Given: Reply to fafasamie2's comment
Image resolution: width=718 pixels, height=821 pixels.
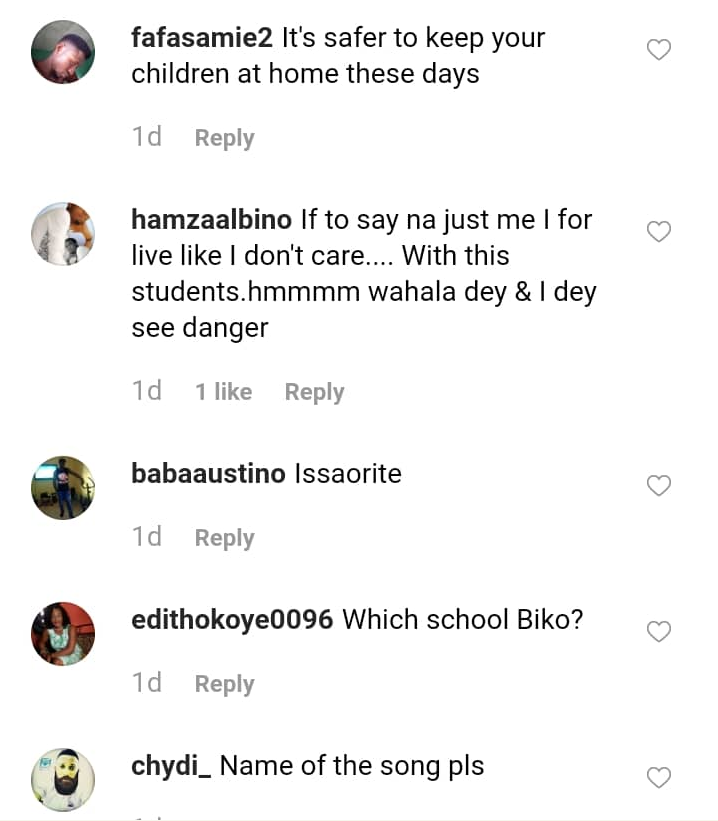Looking at the screenshot, I should pyautogui.click(x=224, y=138).
